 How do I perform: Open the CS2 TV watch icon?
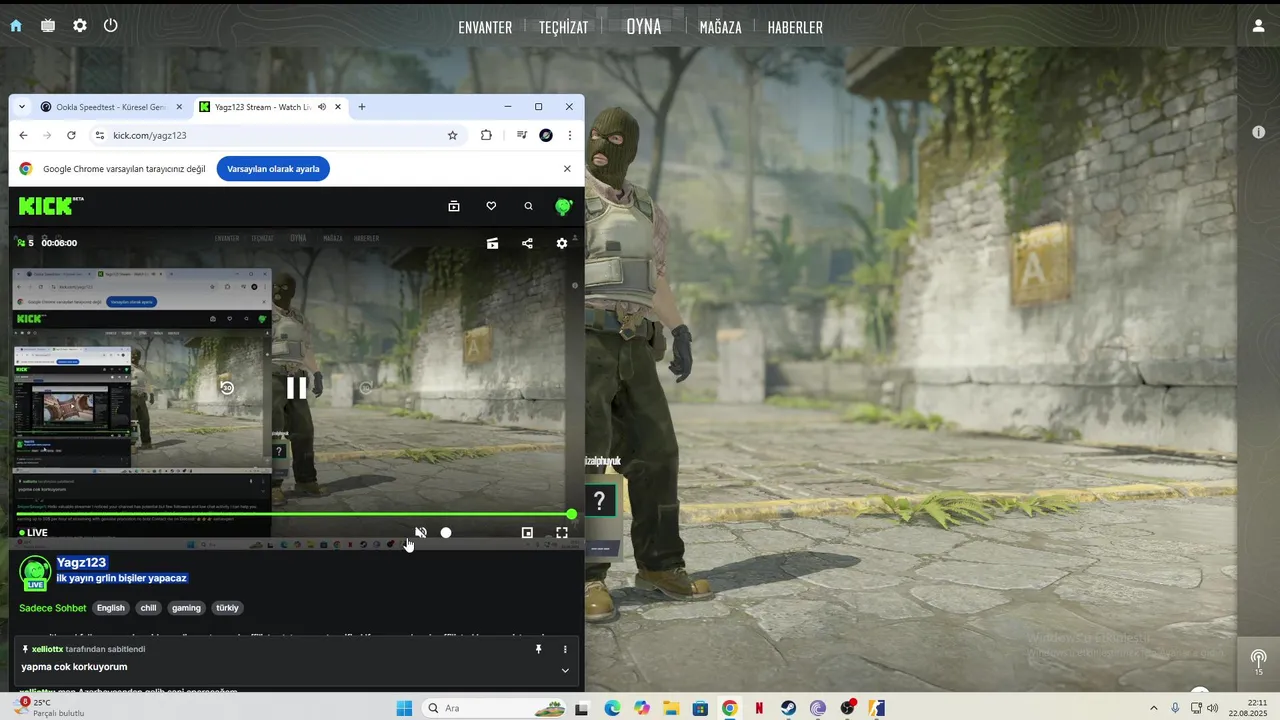48,26
